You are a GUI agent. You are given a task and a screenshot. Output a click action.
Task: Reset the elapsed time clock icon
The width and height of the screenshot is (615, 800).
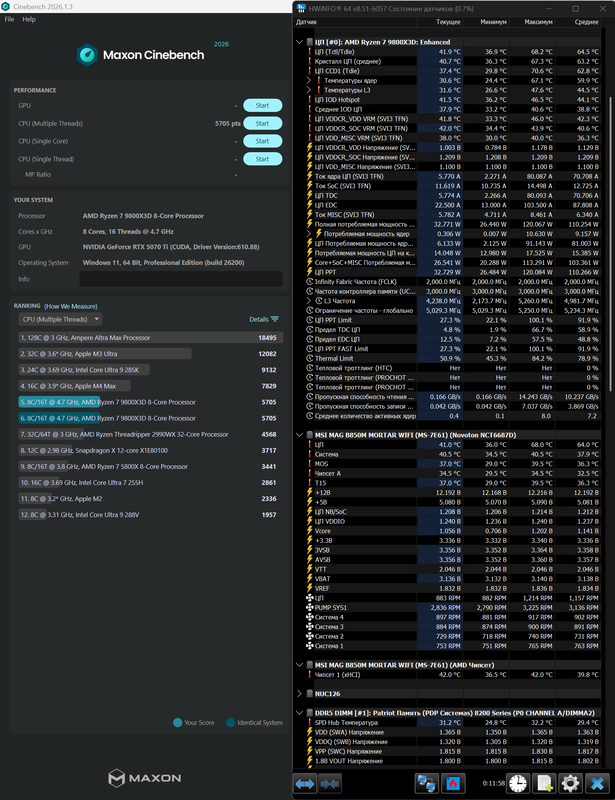(x=518, y=783)
